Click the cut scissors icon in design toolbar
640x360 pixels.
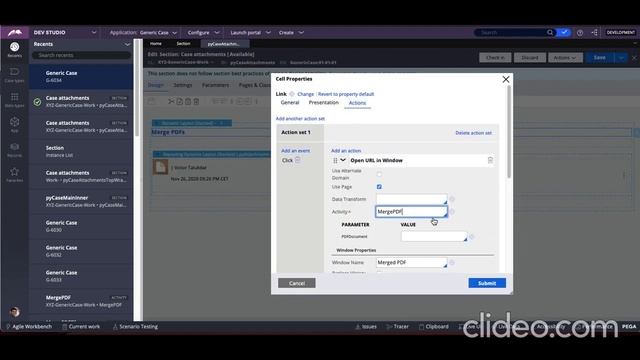tap(171, 101)
